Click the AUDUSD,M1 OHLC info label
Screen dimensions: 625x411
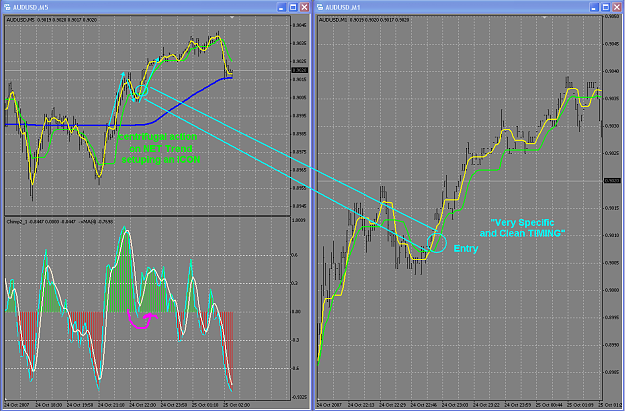coord(364,20)
